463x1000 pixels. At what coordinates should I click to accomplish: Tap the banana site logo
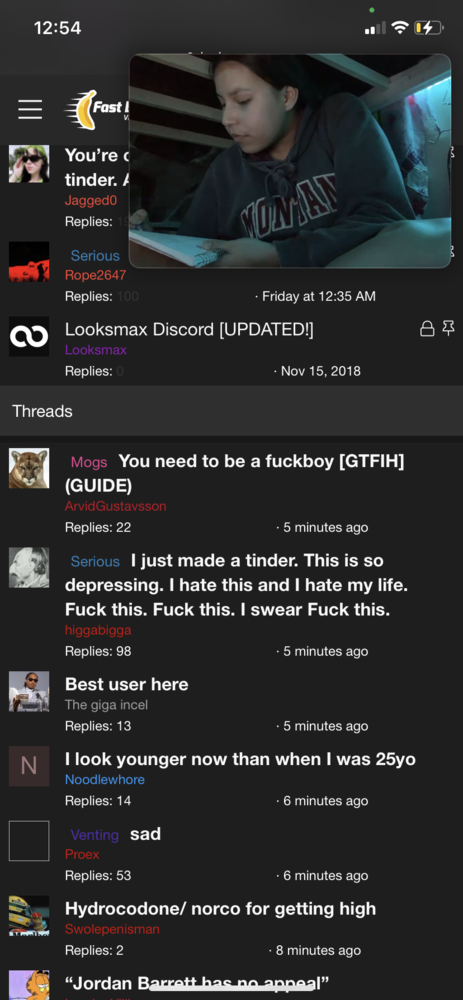[x=96, y=109]
